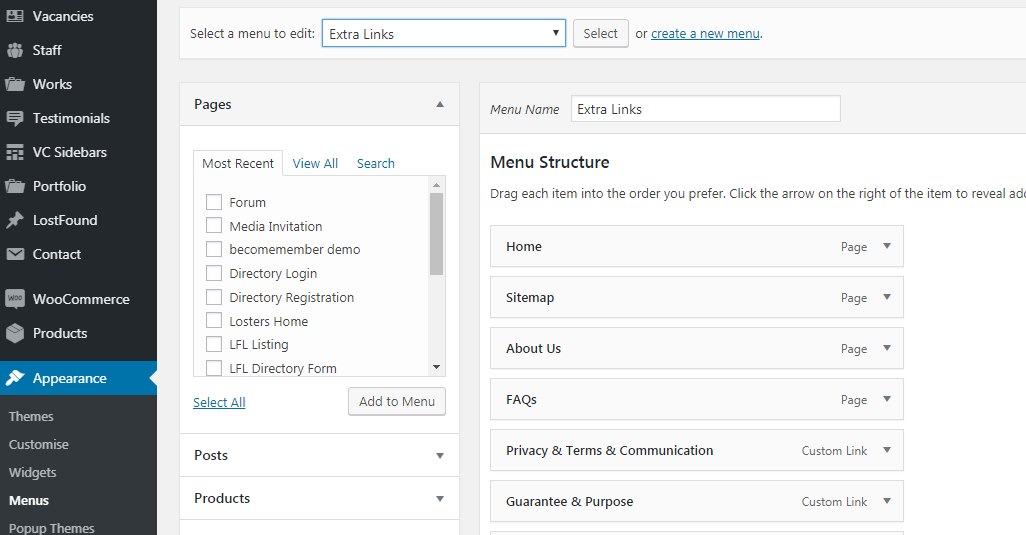Screen dimensions: 1026x535
Task: Click the Contact envelope icon
Action: (15, 254)
